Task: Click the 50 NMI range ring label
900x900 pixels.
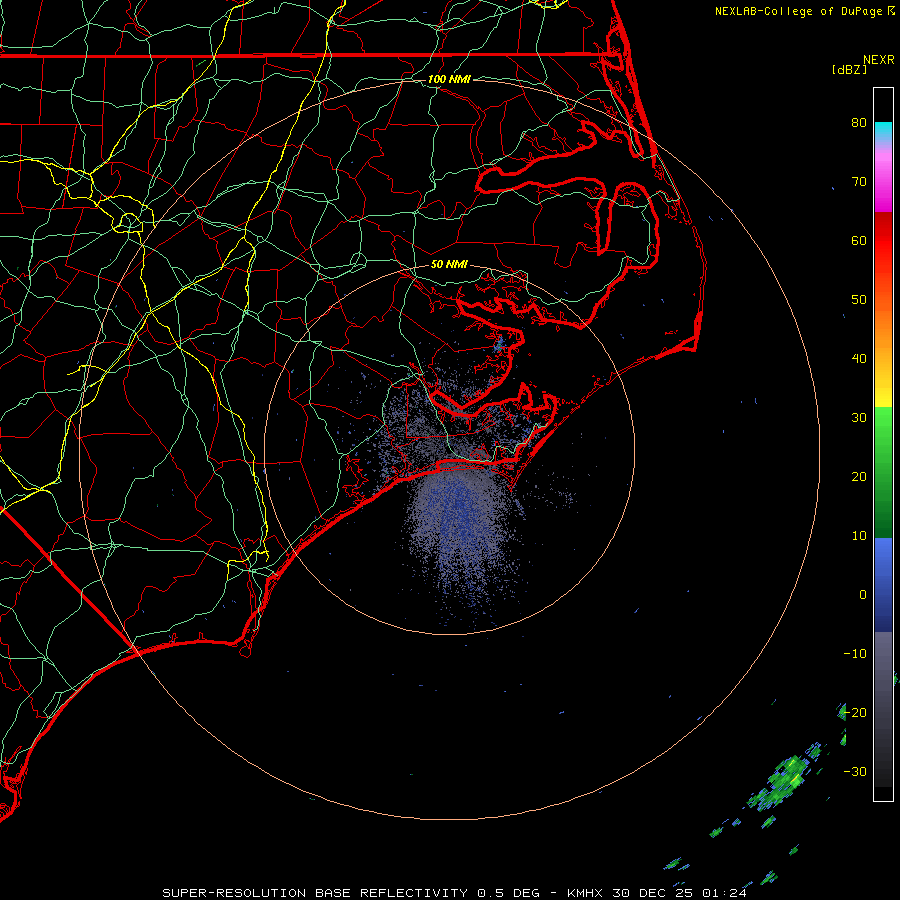Action: [x=449, y=264]
